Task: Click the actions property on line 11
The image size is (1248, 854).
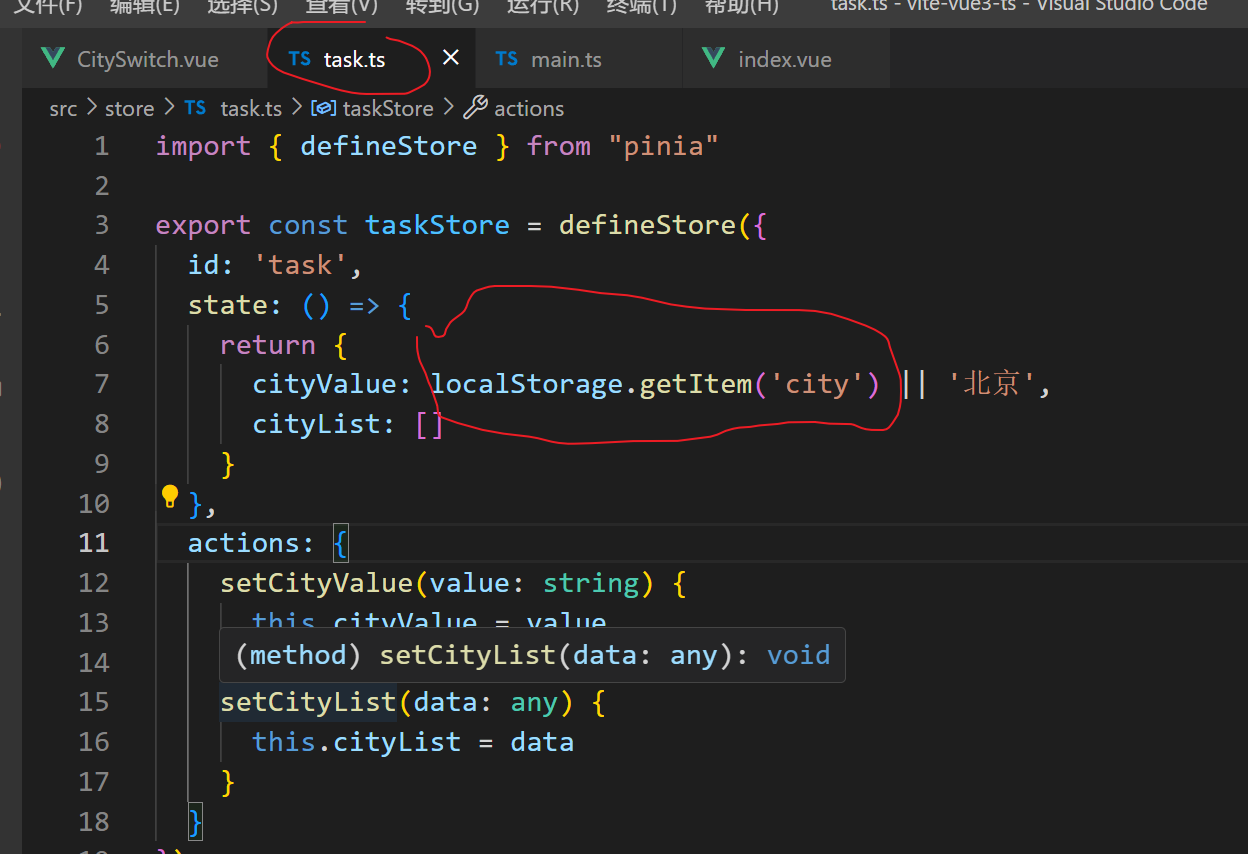Action: pyautogui.click(x=244, y=543)
